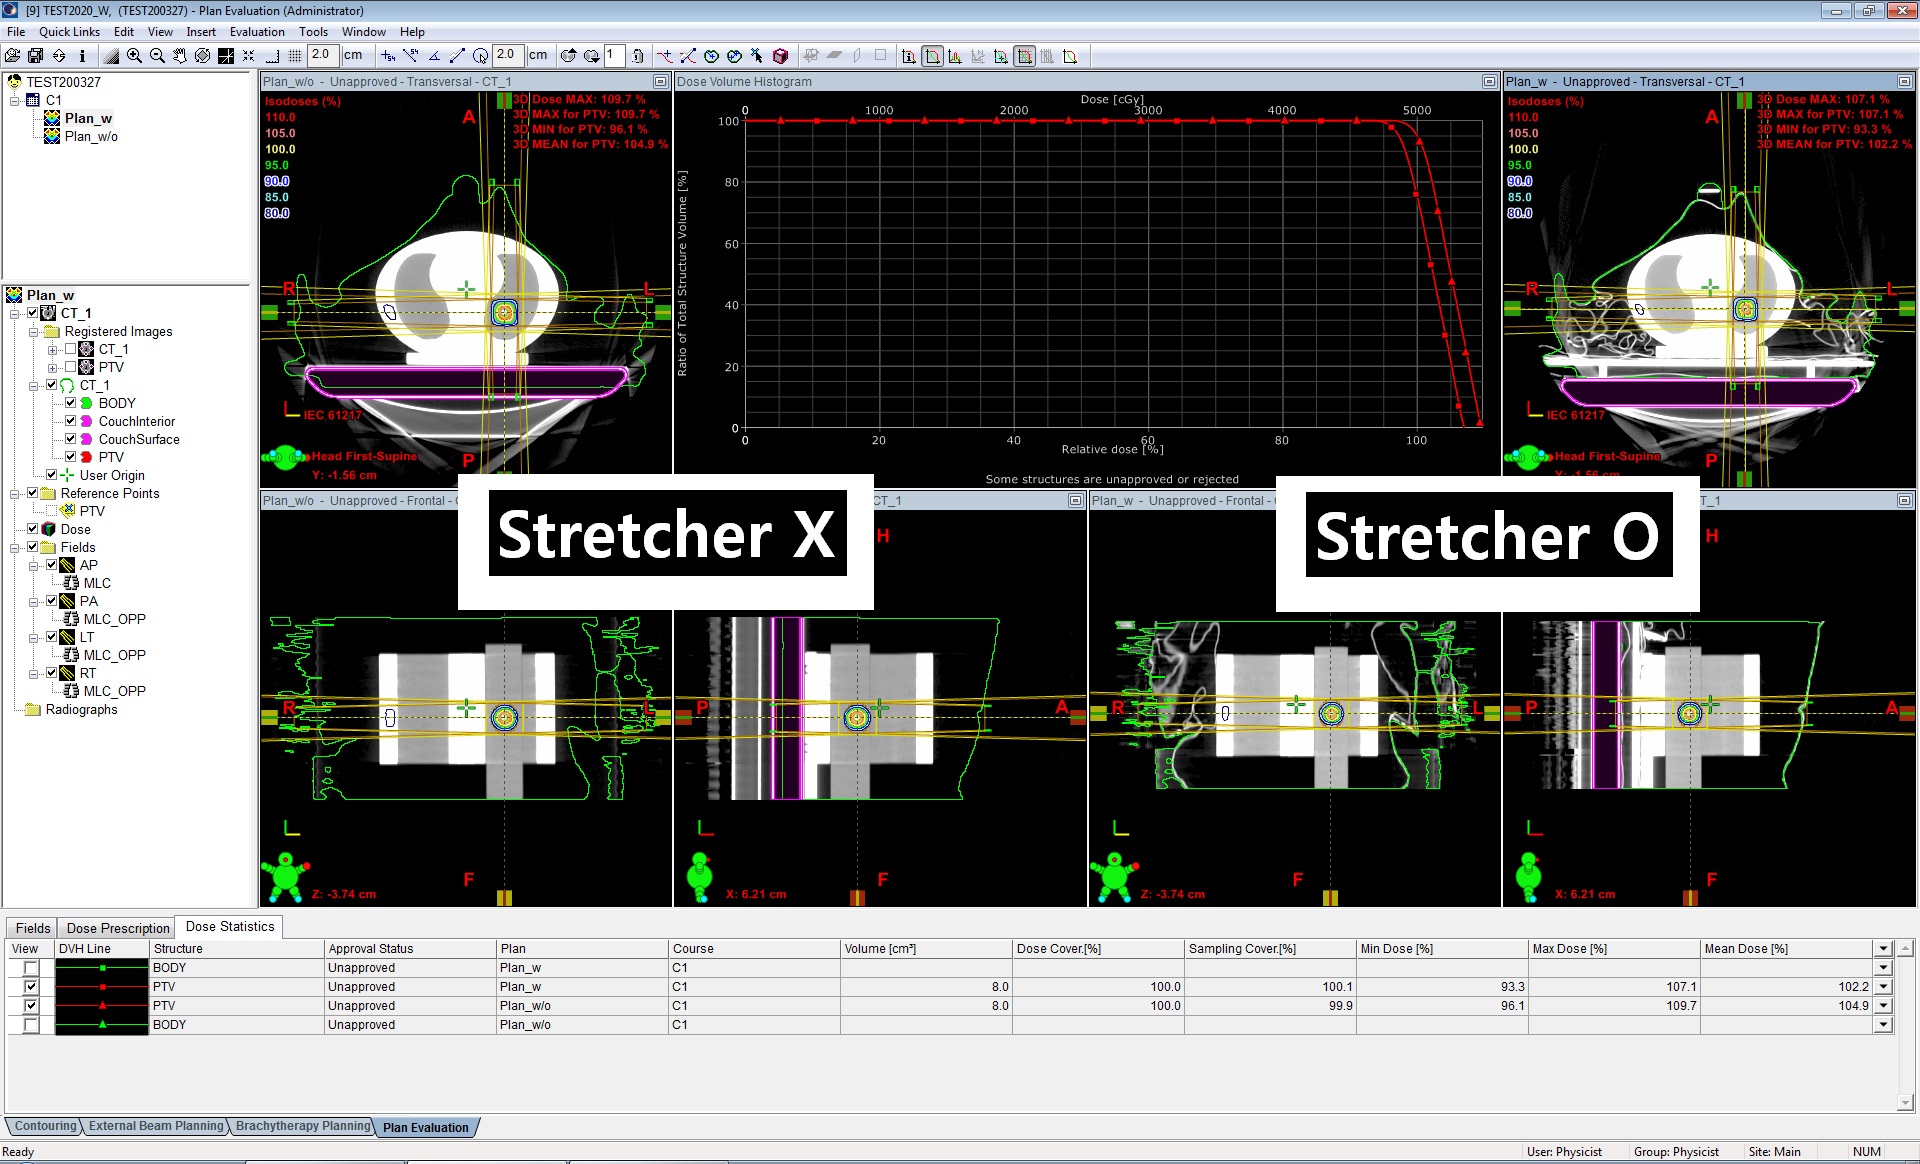
Task: Click the save (floppy disk) toolbar icon
Action: tap(36, 56)
